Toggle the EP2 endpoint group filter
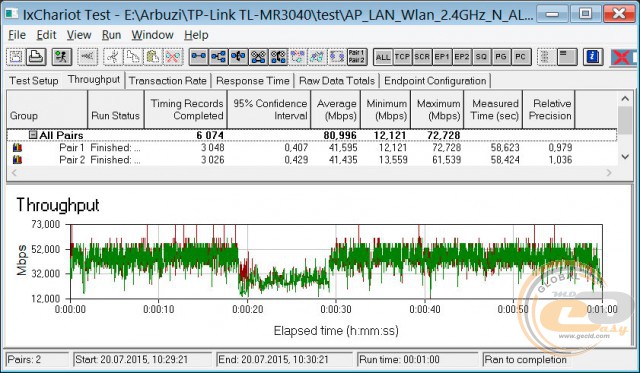This screenshot has height=373, width=640. point(462,57)
